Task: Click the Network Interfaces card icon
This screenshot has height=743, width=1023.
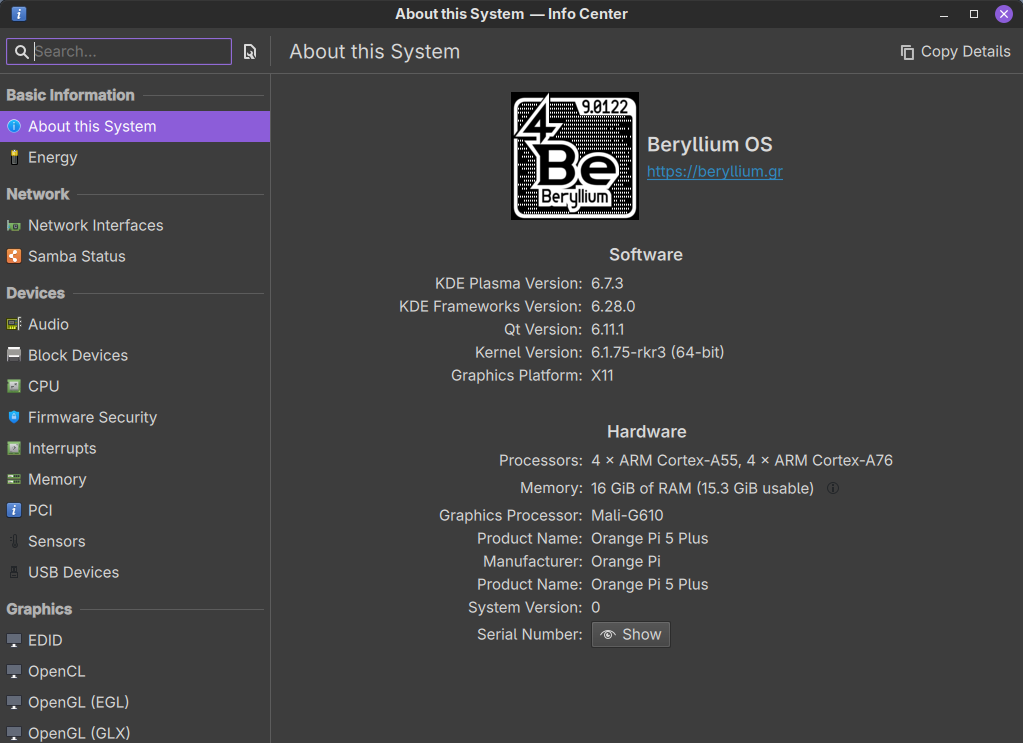Action: coord(14,226)
